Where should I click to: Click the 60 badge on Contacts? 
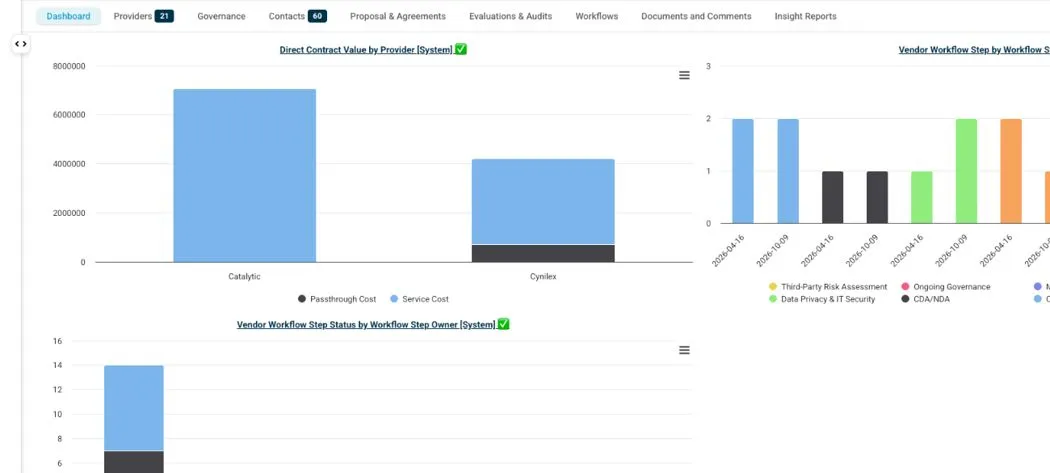pos(317,16)
